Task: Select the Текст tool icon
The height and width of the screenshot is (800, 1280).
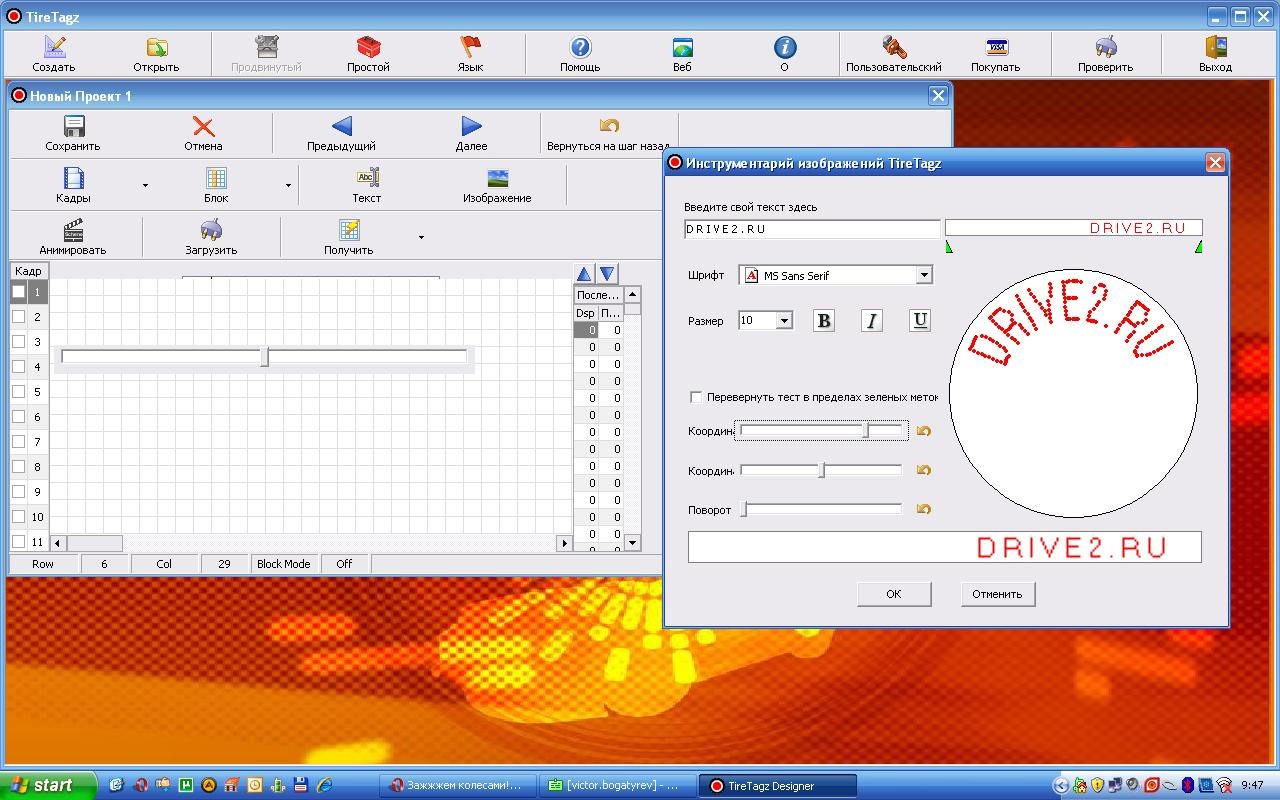Action: click(x=367, y=178)
